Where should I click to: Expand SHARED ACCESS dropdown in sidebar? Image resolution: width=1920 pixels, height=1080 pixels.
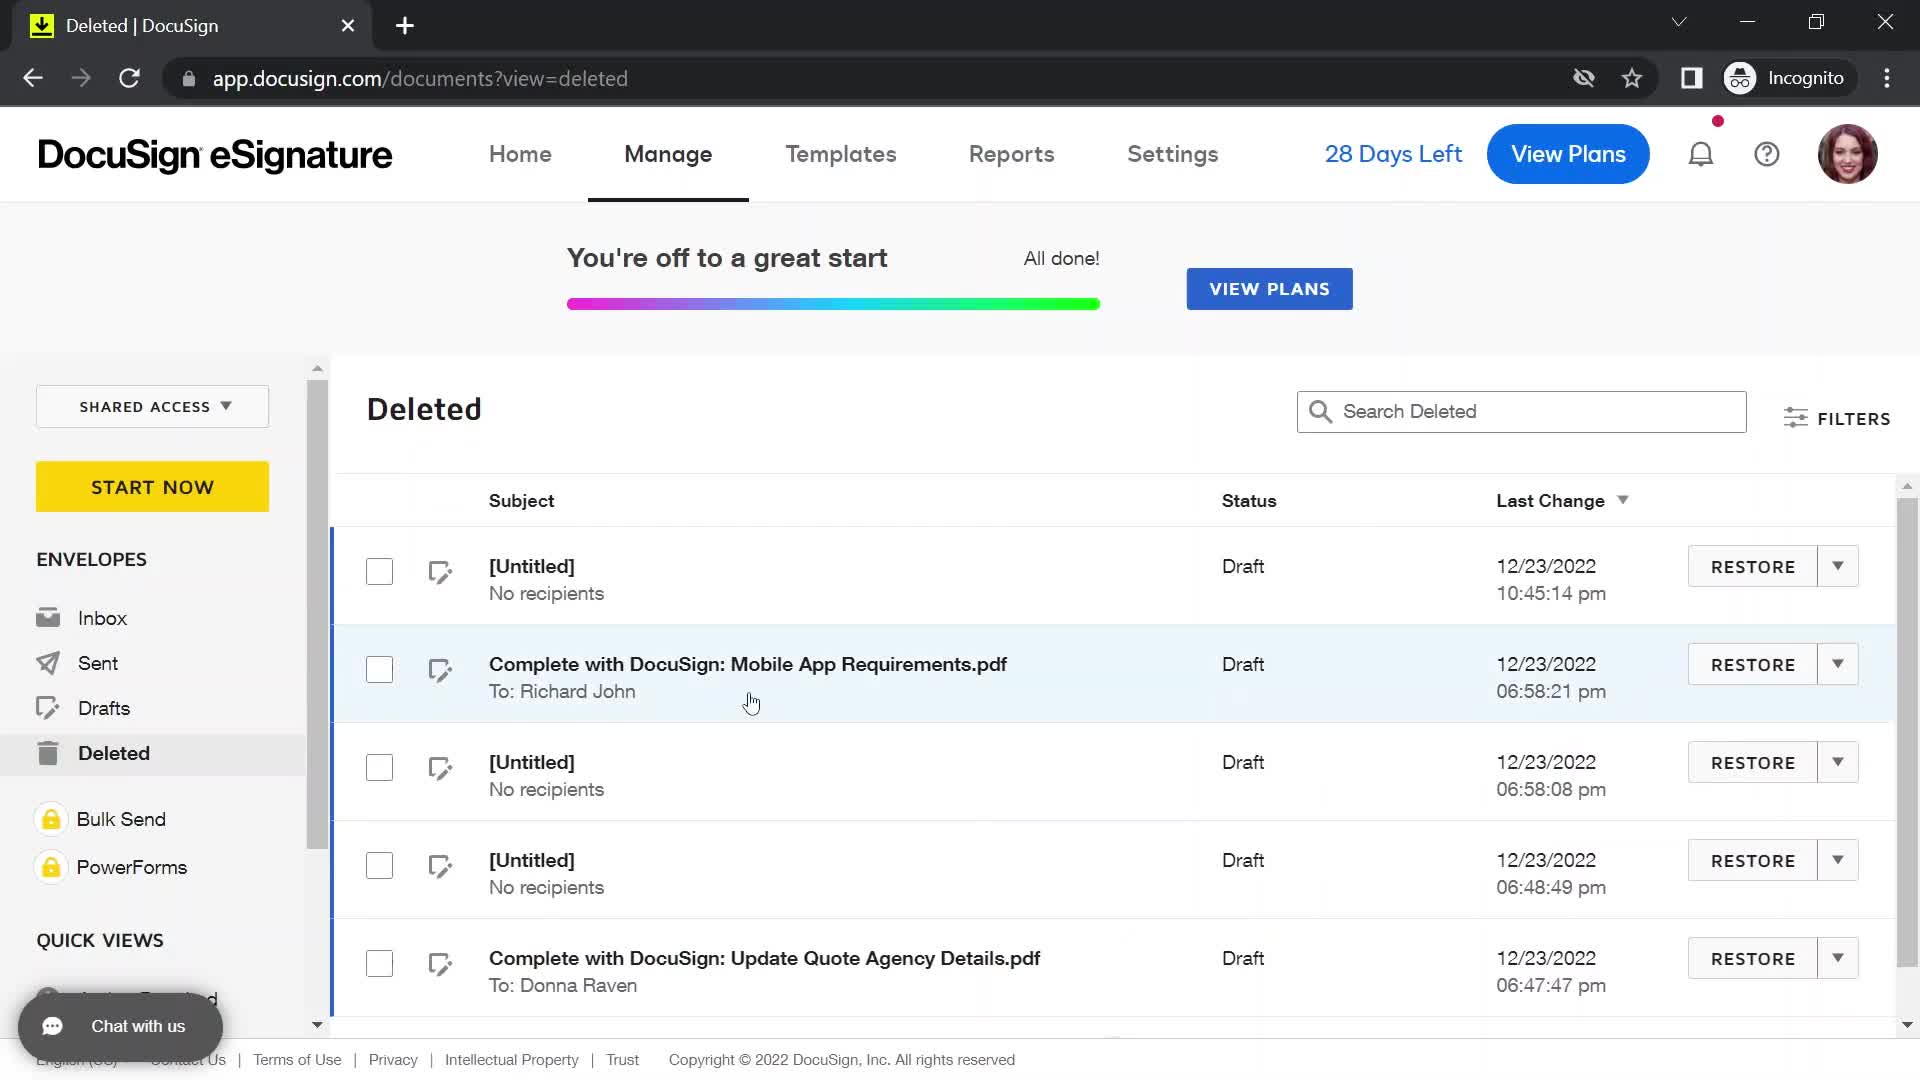[x=154, y=406]
